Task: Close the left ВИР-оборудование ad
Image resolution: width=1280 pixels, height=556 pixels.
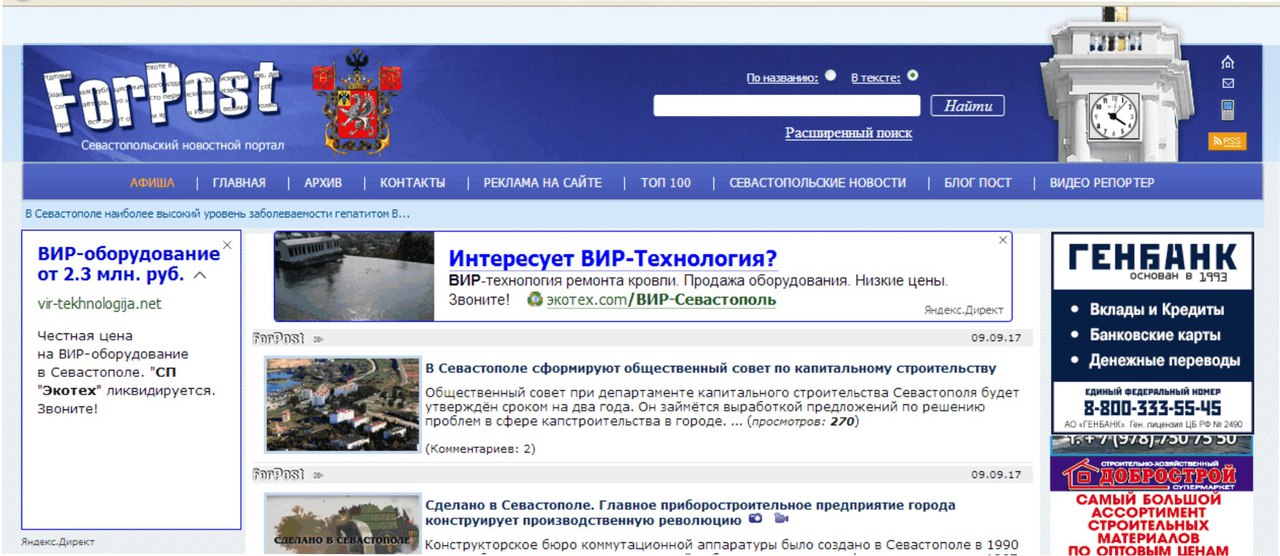Action: [227, 245]
